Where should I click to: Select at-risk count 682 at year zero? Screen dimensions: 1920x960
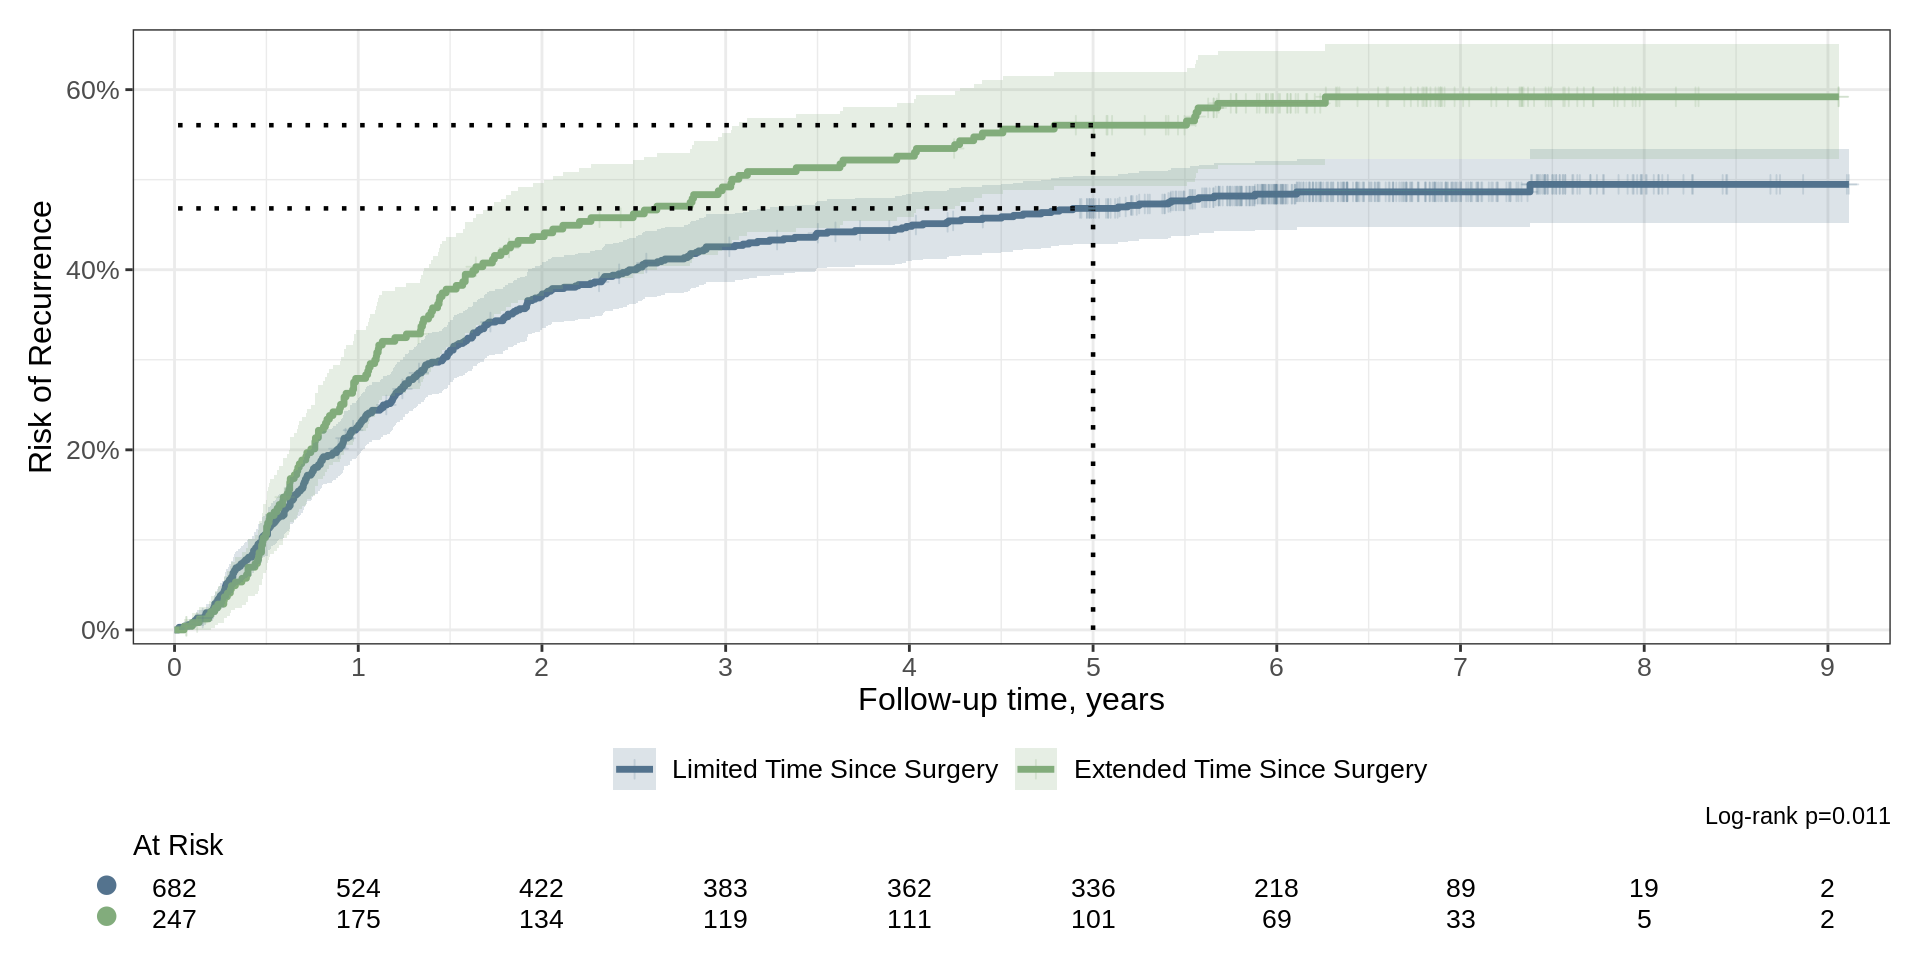(174, 888)
